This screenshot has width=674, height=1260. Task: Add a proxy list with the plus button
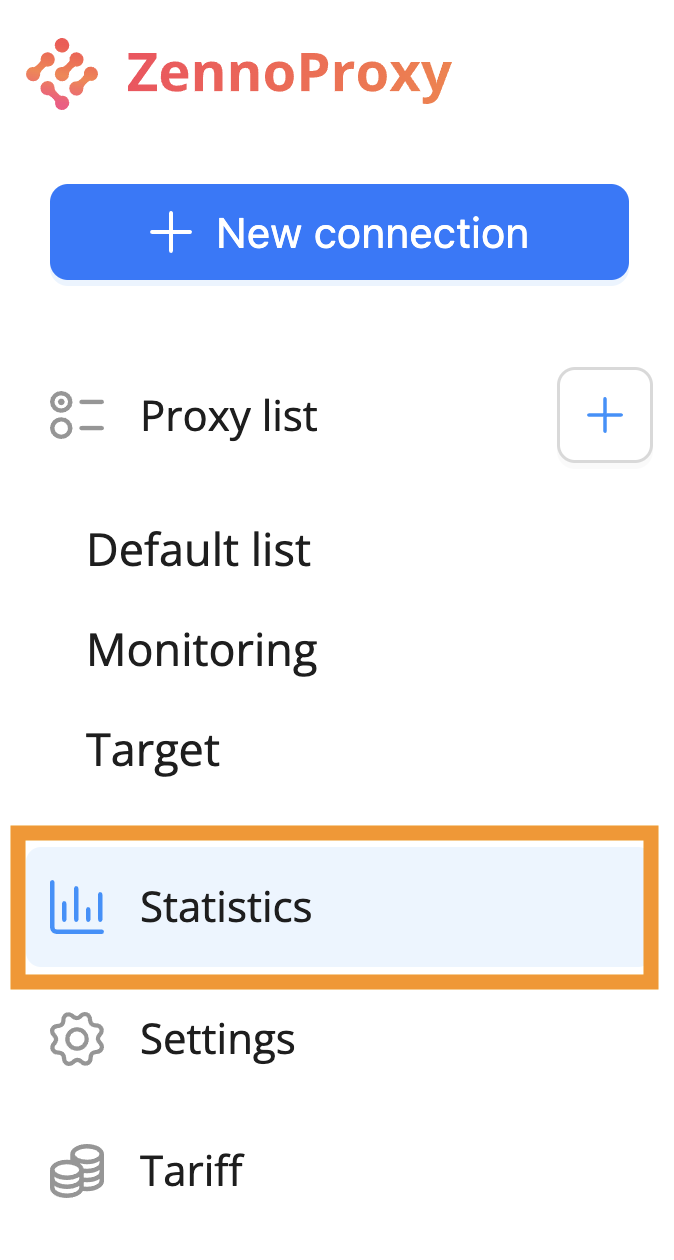tap(604, 416)
